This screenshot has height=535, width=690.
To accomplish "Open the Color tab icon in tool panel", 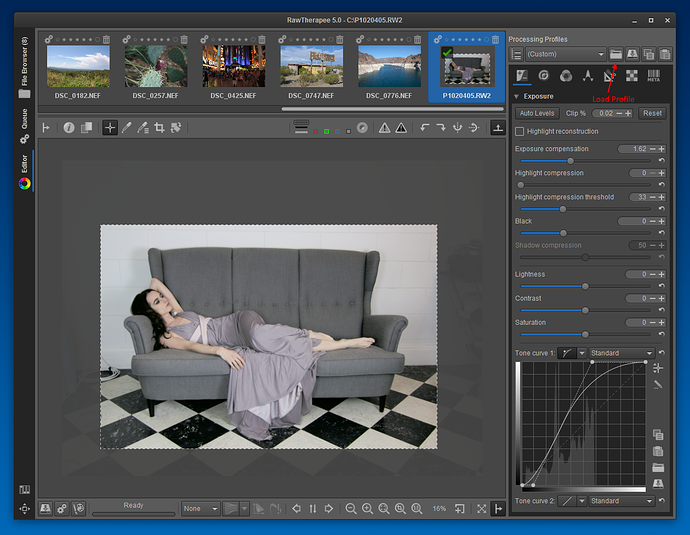I will (x=565, y=76).
